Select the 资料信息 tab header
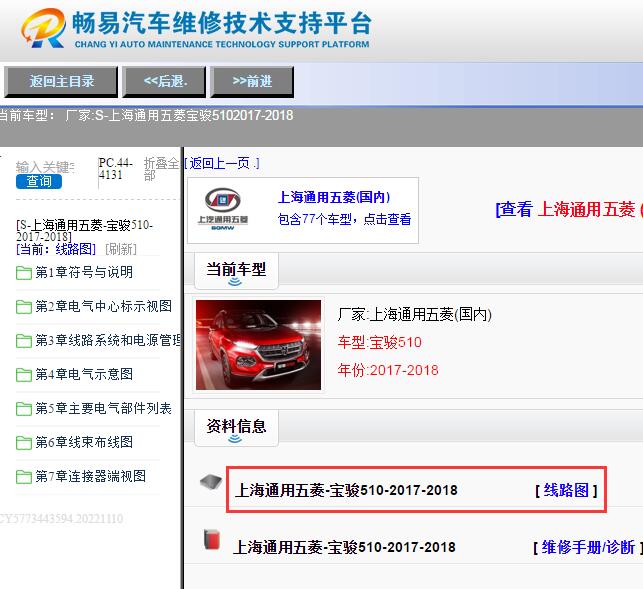The image size is (643, 589). (x=236, y=428)
